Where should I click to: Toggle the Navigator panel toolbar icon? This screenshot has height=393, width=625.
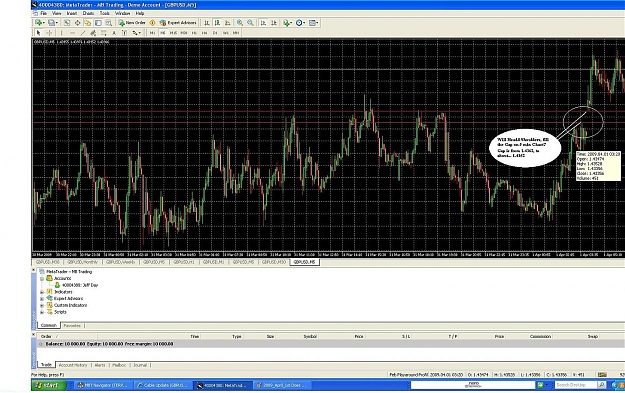pyautogui.click(x=88, y=23)
